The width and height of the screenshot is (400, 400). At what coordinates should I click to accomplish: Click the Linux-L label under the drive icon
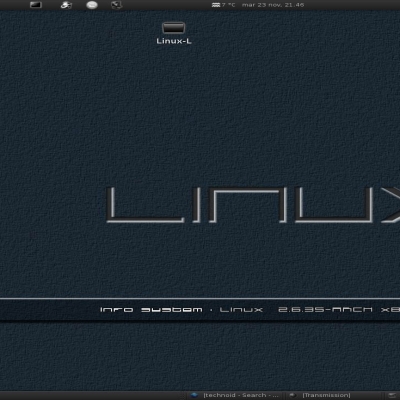(x=174, y=41)
